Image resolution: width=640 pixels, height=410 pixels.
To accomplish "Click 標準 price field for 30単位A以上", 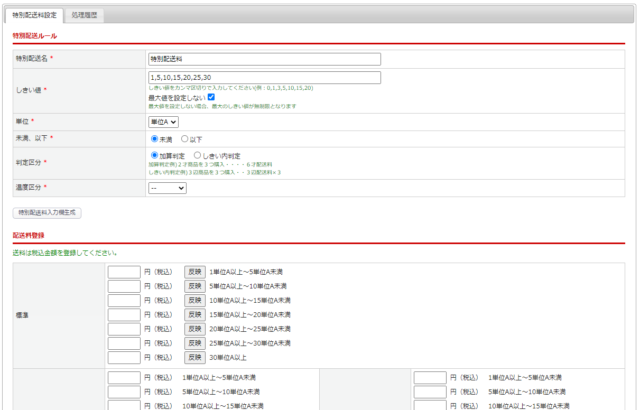I will point(124,357).
